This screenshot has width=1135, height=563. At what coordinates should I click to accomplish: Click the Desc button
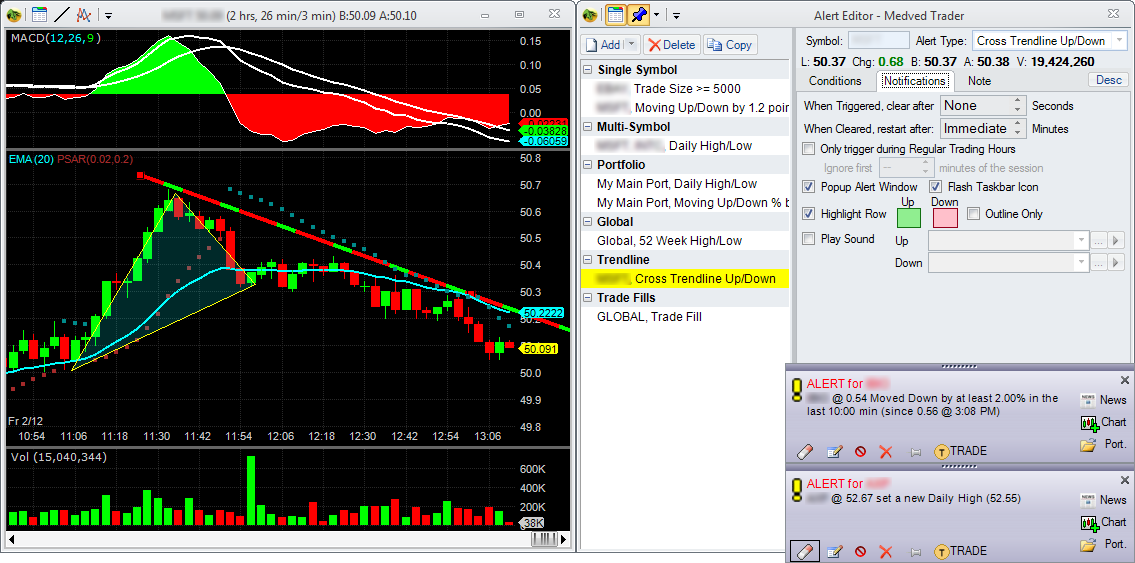click(1108, 80)
